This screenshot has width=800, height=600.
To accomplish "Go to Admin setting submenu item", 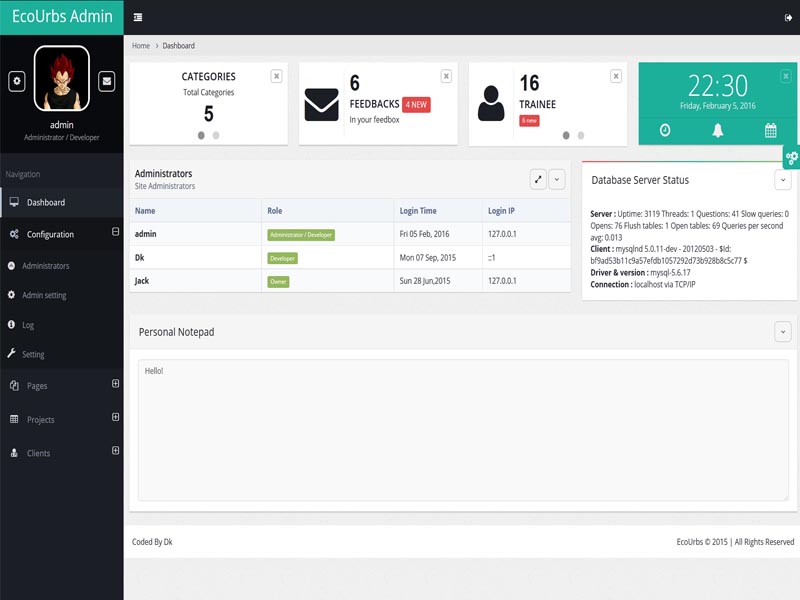I will point(62,295).
